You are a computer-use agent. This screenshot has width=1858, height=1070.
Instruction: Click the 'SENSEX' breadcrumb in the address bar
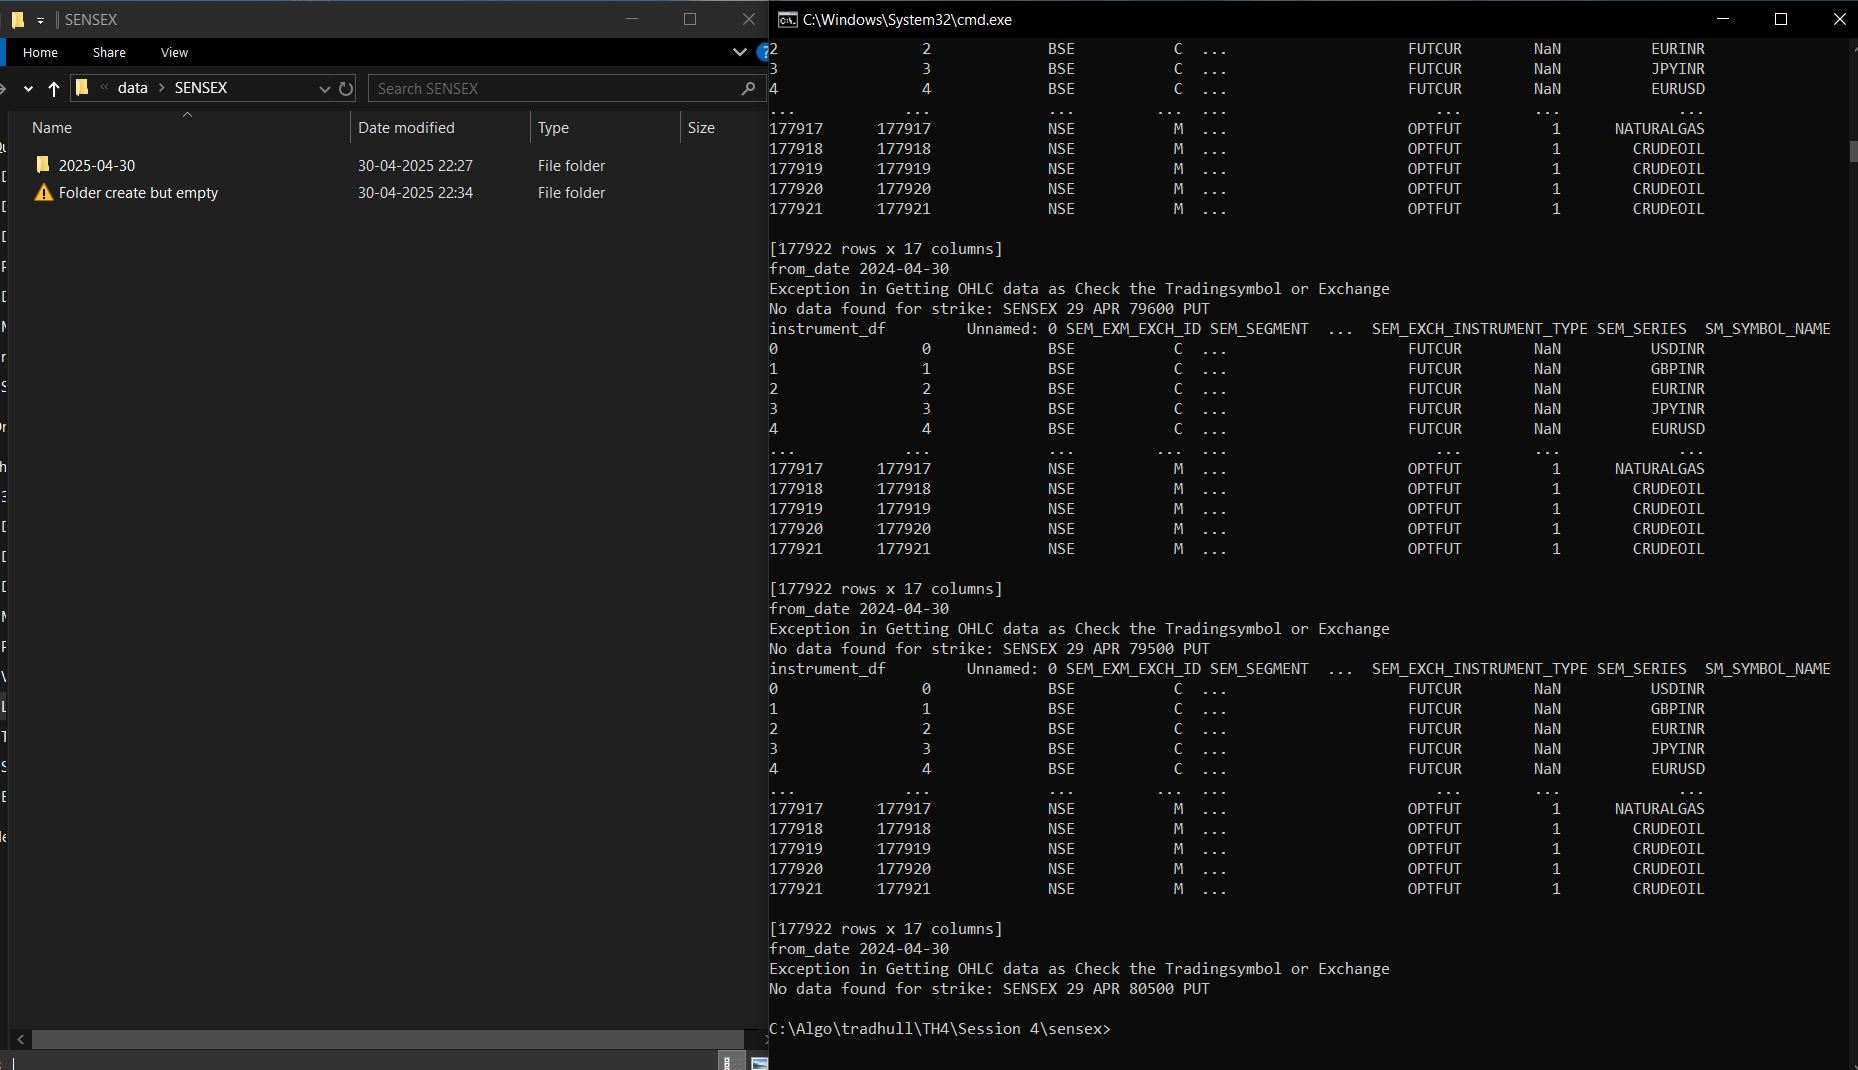point(200,88)
